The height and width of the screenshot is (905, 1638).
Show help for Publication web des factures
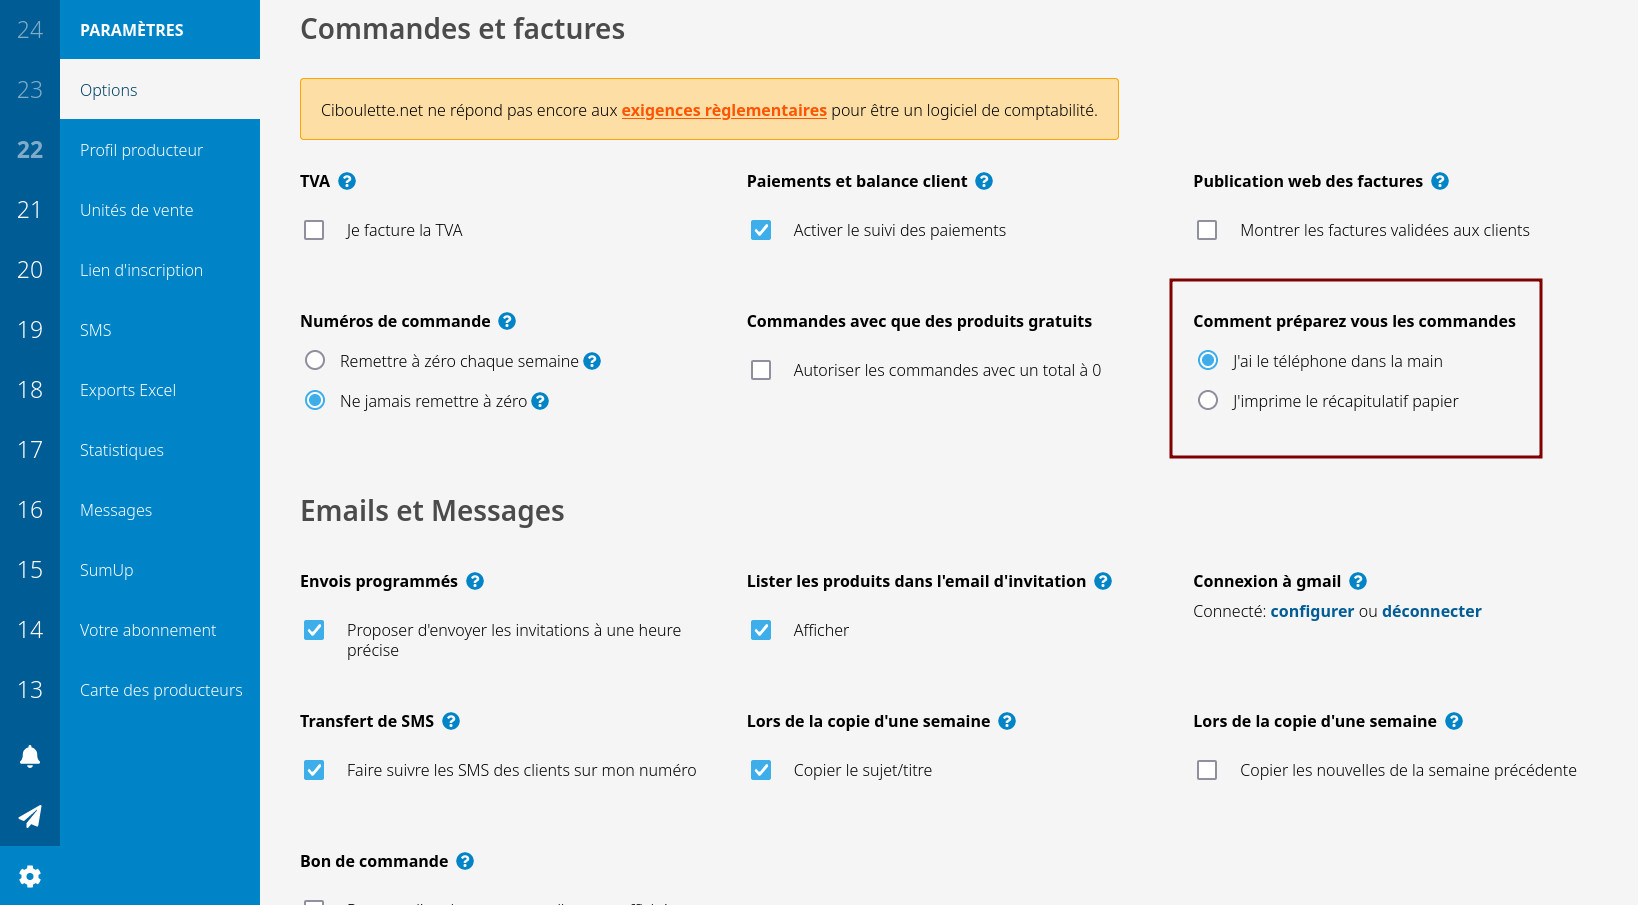click(1440, 181)
